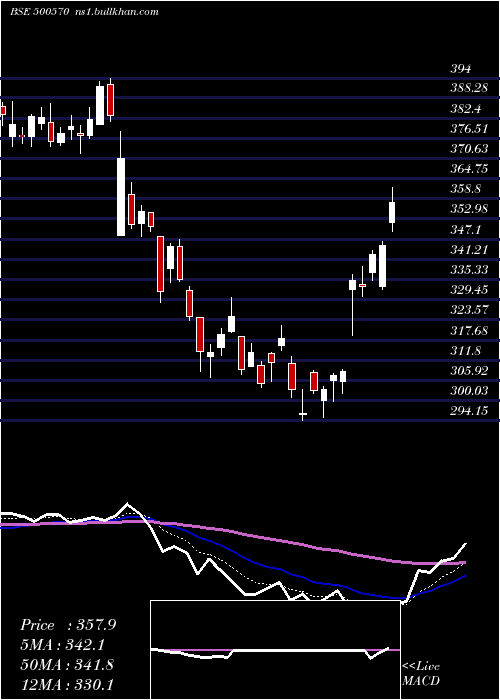Select the 317.68 price level label
Screen dimensions: 500x700
pos(469,330)
